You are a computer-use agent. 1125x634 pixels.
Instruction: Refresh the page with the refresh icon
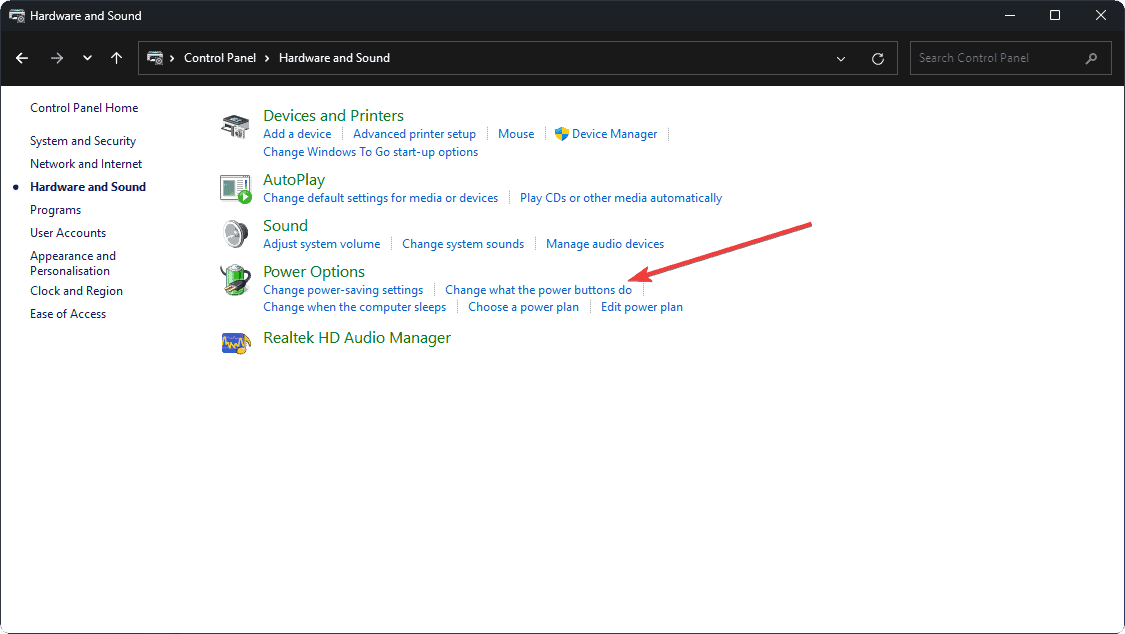point(878,58)
